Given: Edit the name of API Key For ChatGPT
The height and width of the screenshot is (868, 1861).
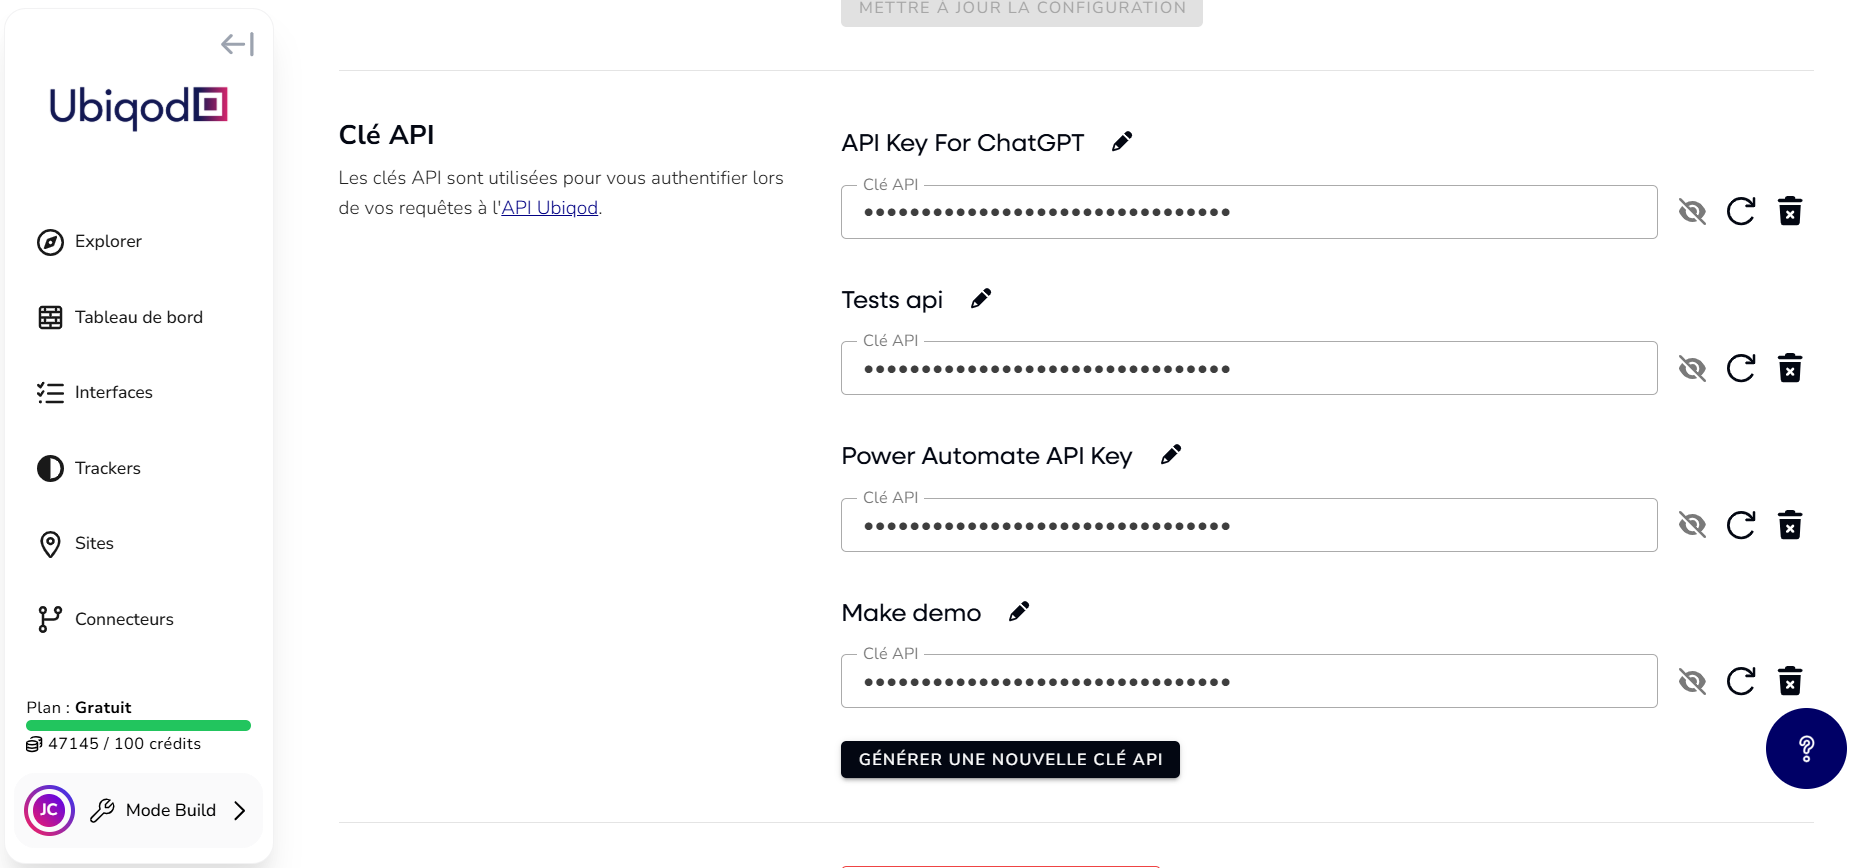Looking at the screenshot, I should [x=1121, y=140].
